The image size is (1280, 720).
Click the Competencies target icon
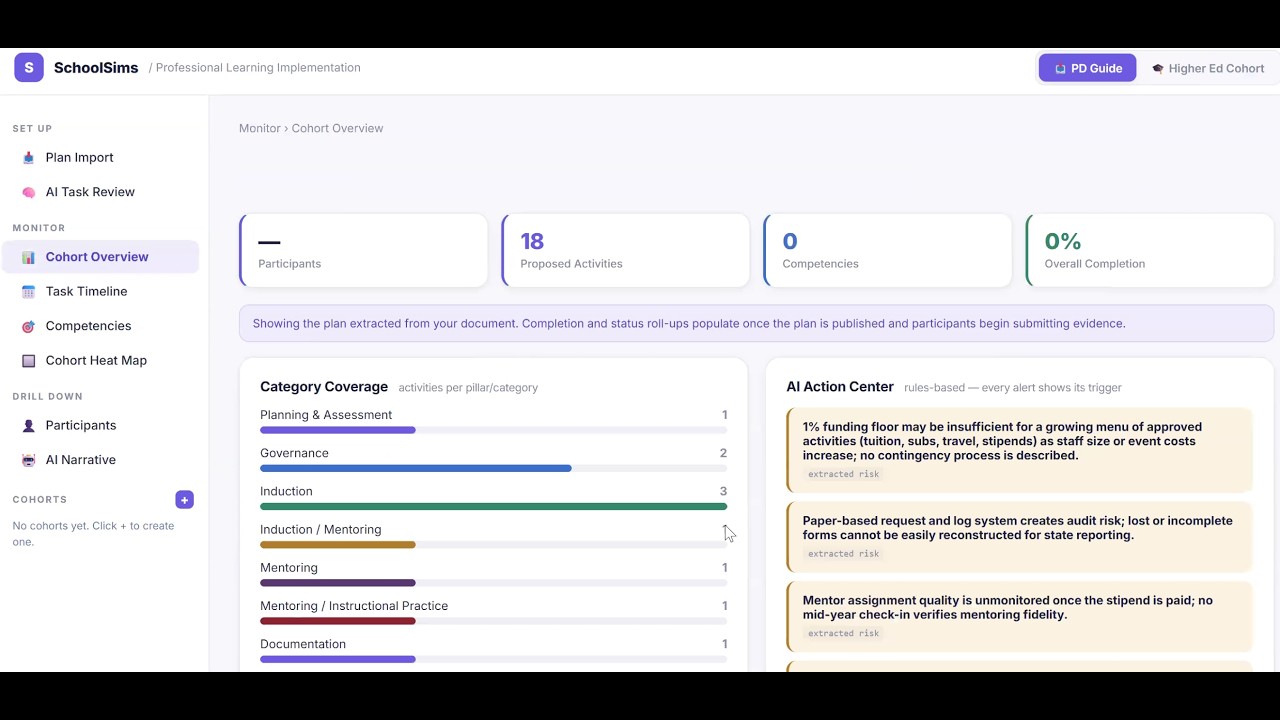pyautogui.click(x=28, y=326)
